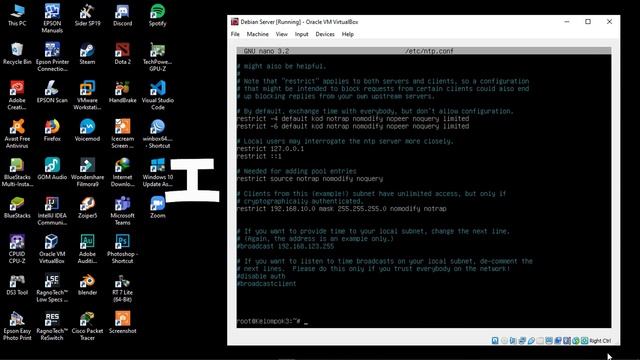Image resolution: width=640 pixels, height=360 pixels.
Task: Open the Input menu
Action: pyautogui.click(x=302, y=34)
